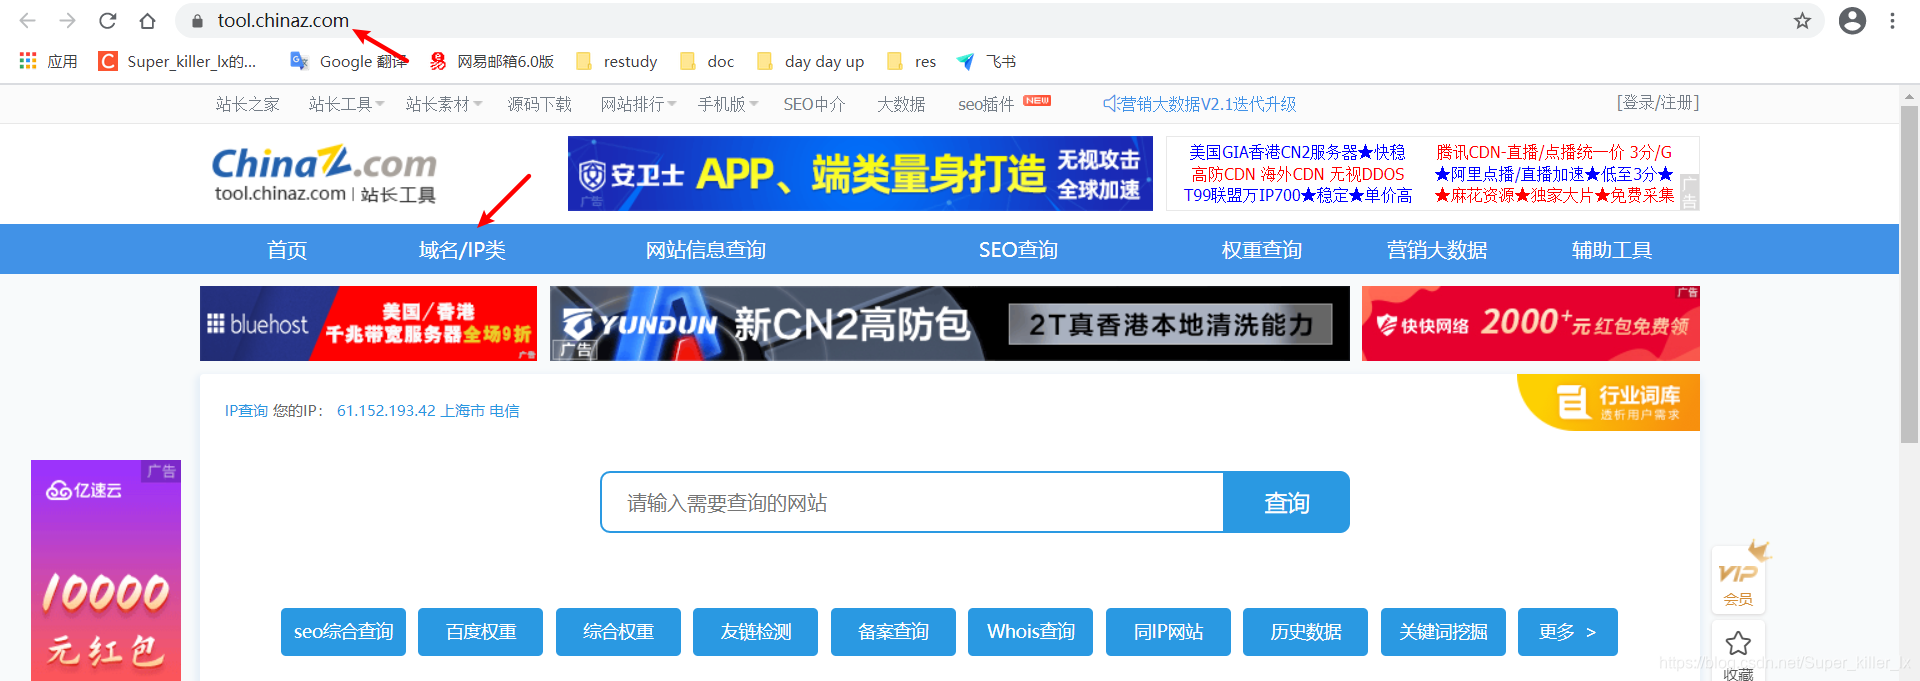The width and height of the screenshot is (1920, 681).
Task: Bookmark this page with the star icon
Action: (x=1802, y=21)
